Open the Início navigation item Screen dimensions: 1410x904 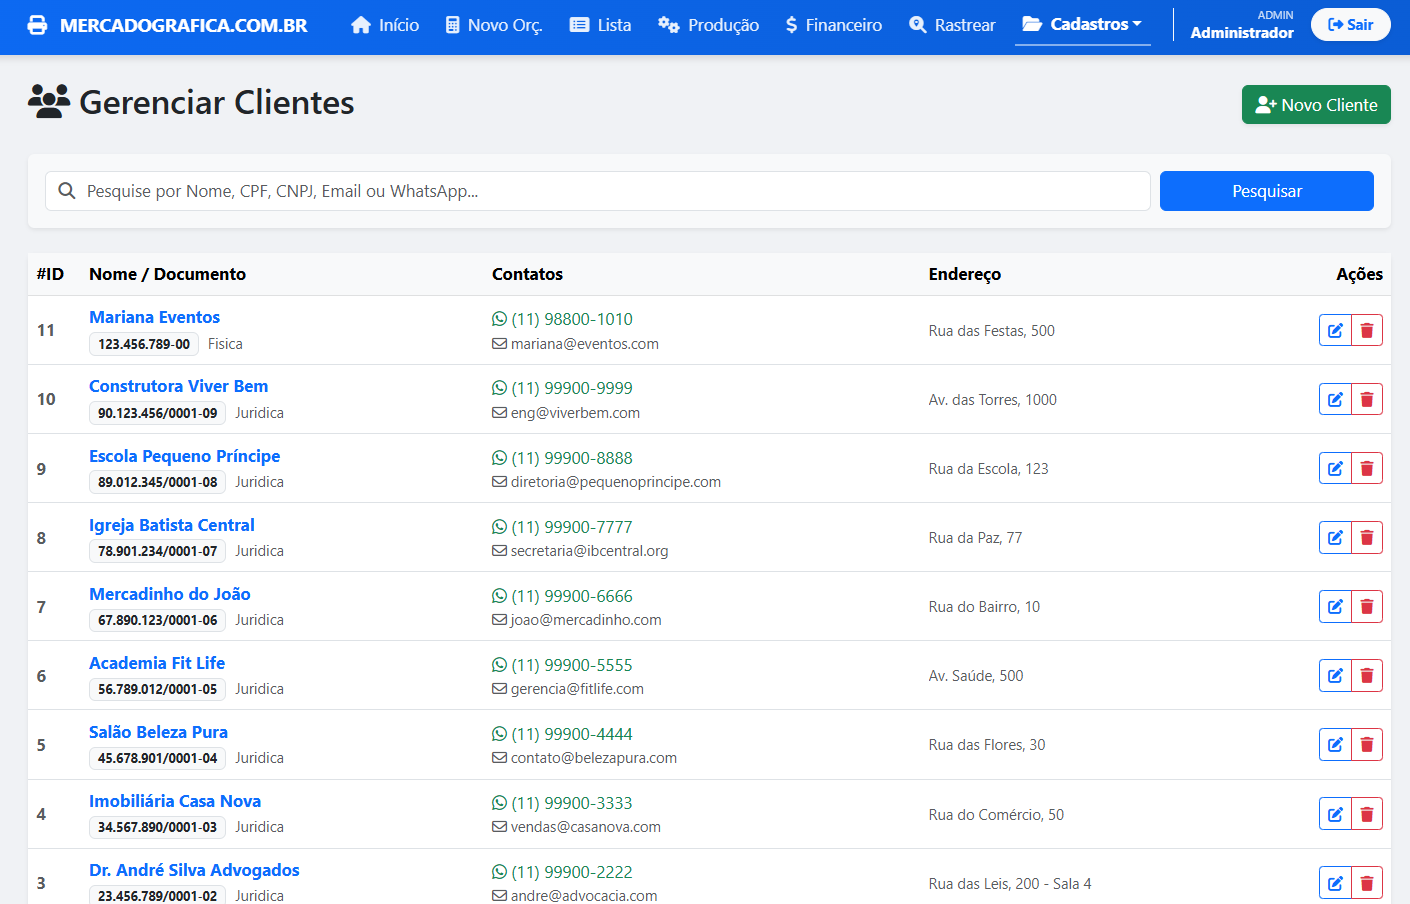[x=385, y=25]
